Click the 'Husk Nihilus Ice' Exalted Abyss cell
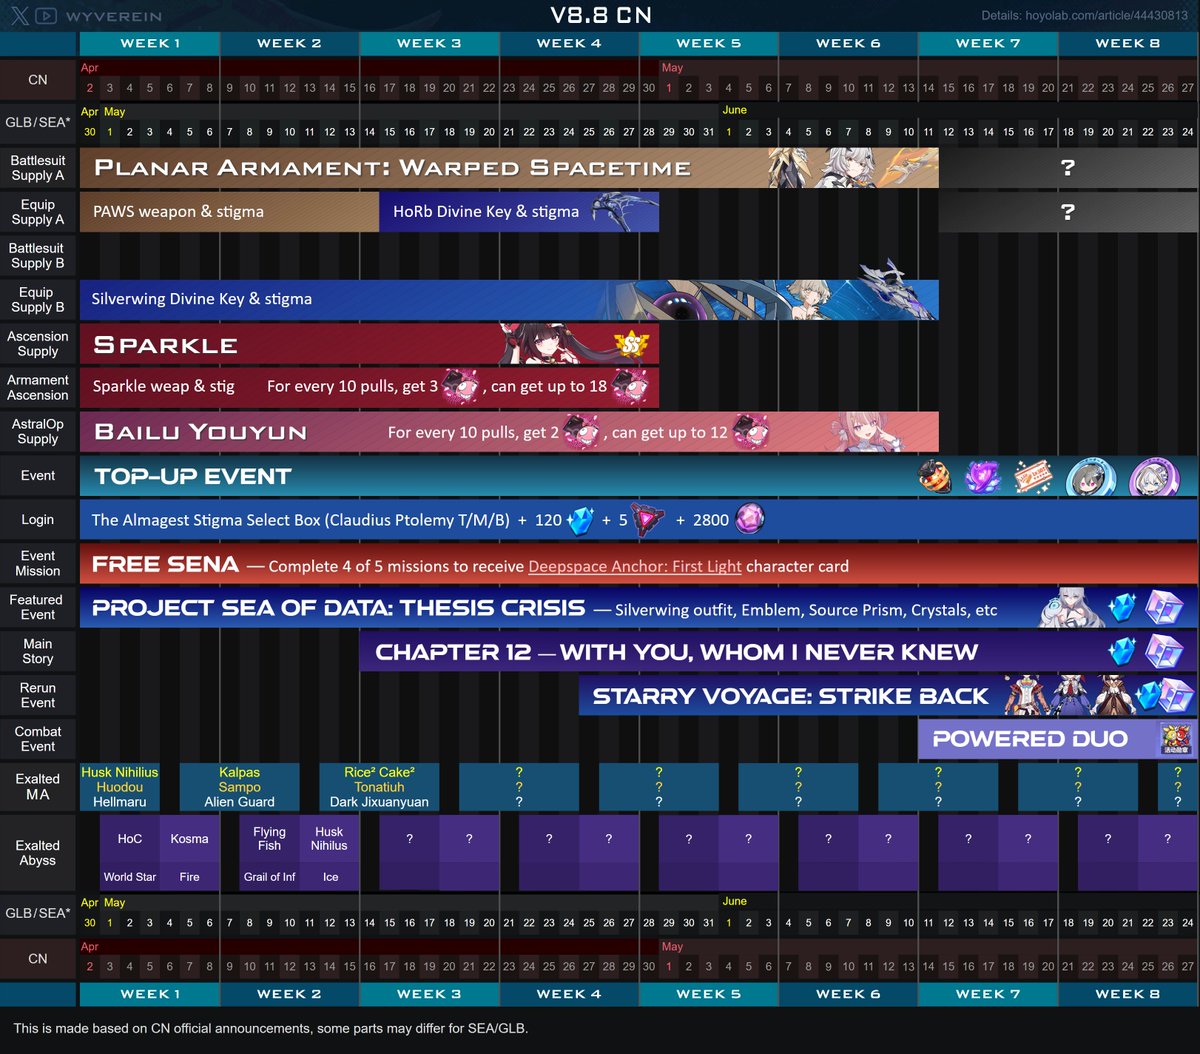The width and height of the screenshot is (1200, 1054). [x=329, y=852]
